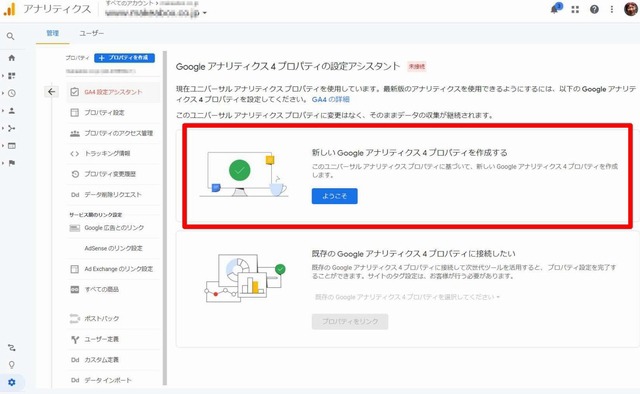Click the charts illustration for existing property

click(244, 278)
